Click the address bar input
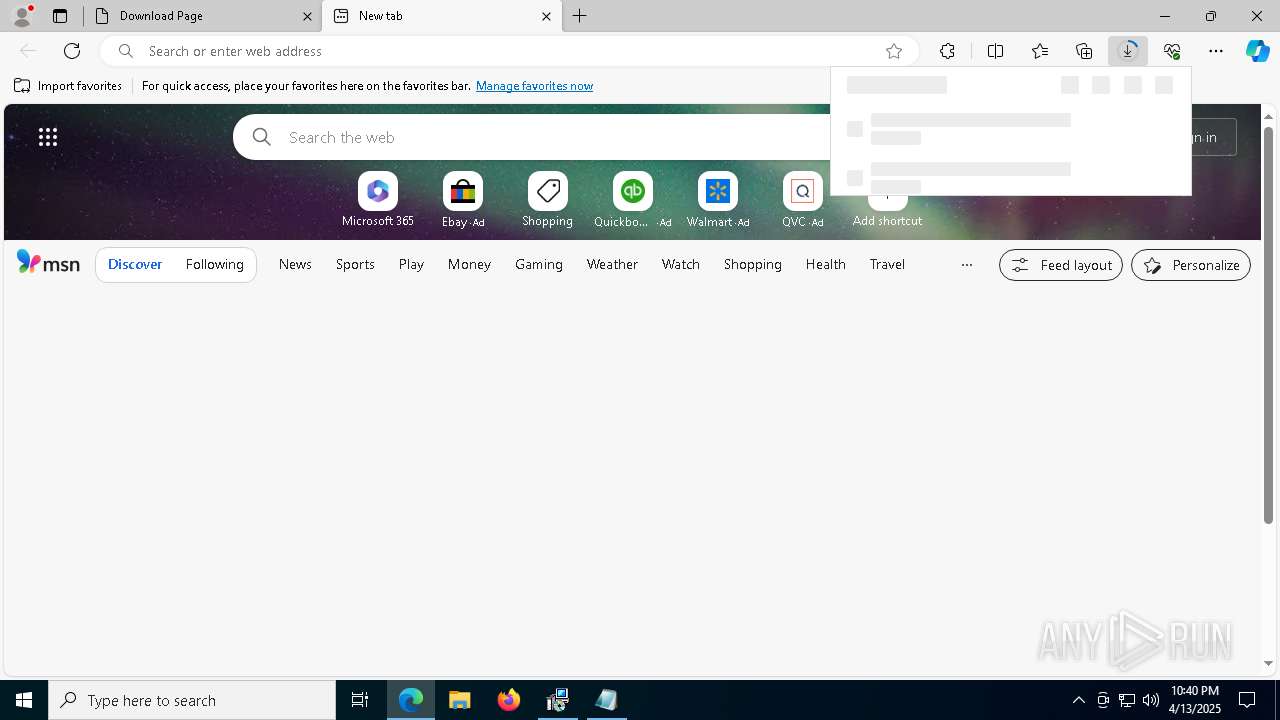 (x=510, y=51)
